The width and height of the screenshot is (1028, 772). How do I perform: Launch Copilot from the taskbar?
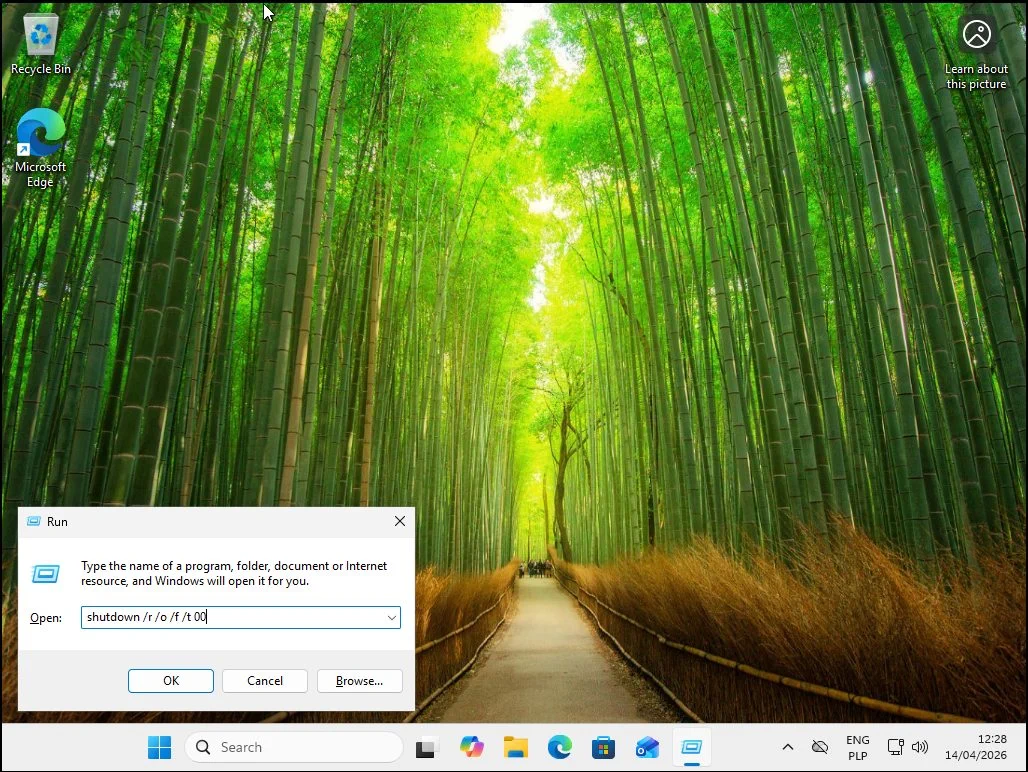pos(471,747)
